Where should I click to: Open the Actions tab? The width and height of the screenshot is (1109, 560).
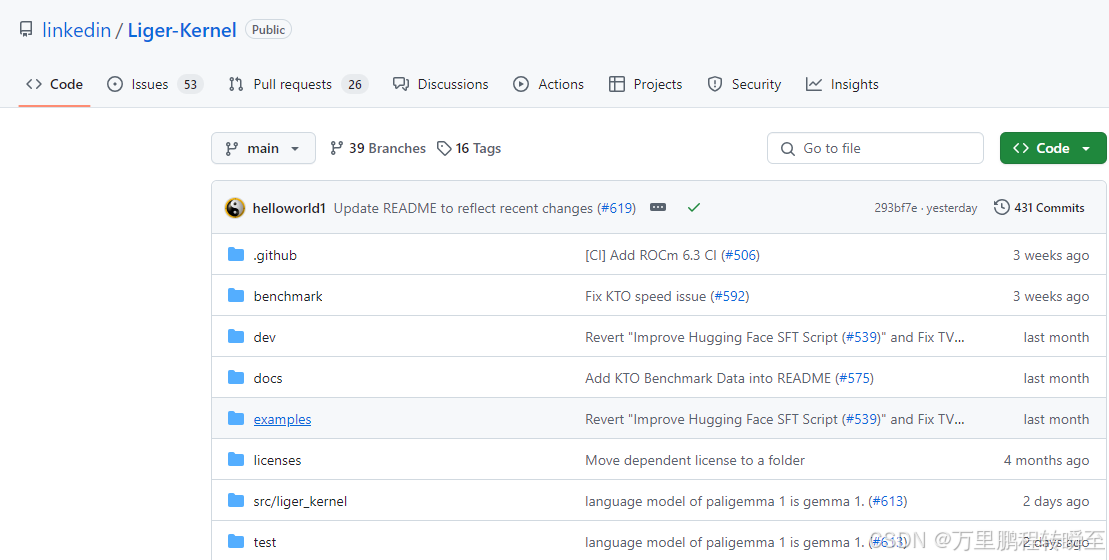point(548,84)
